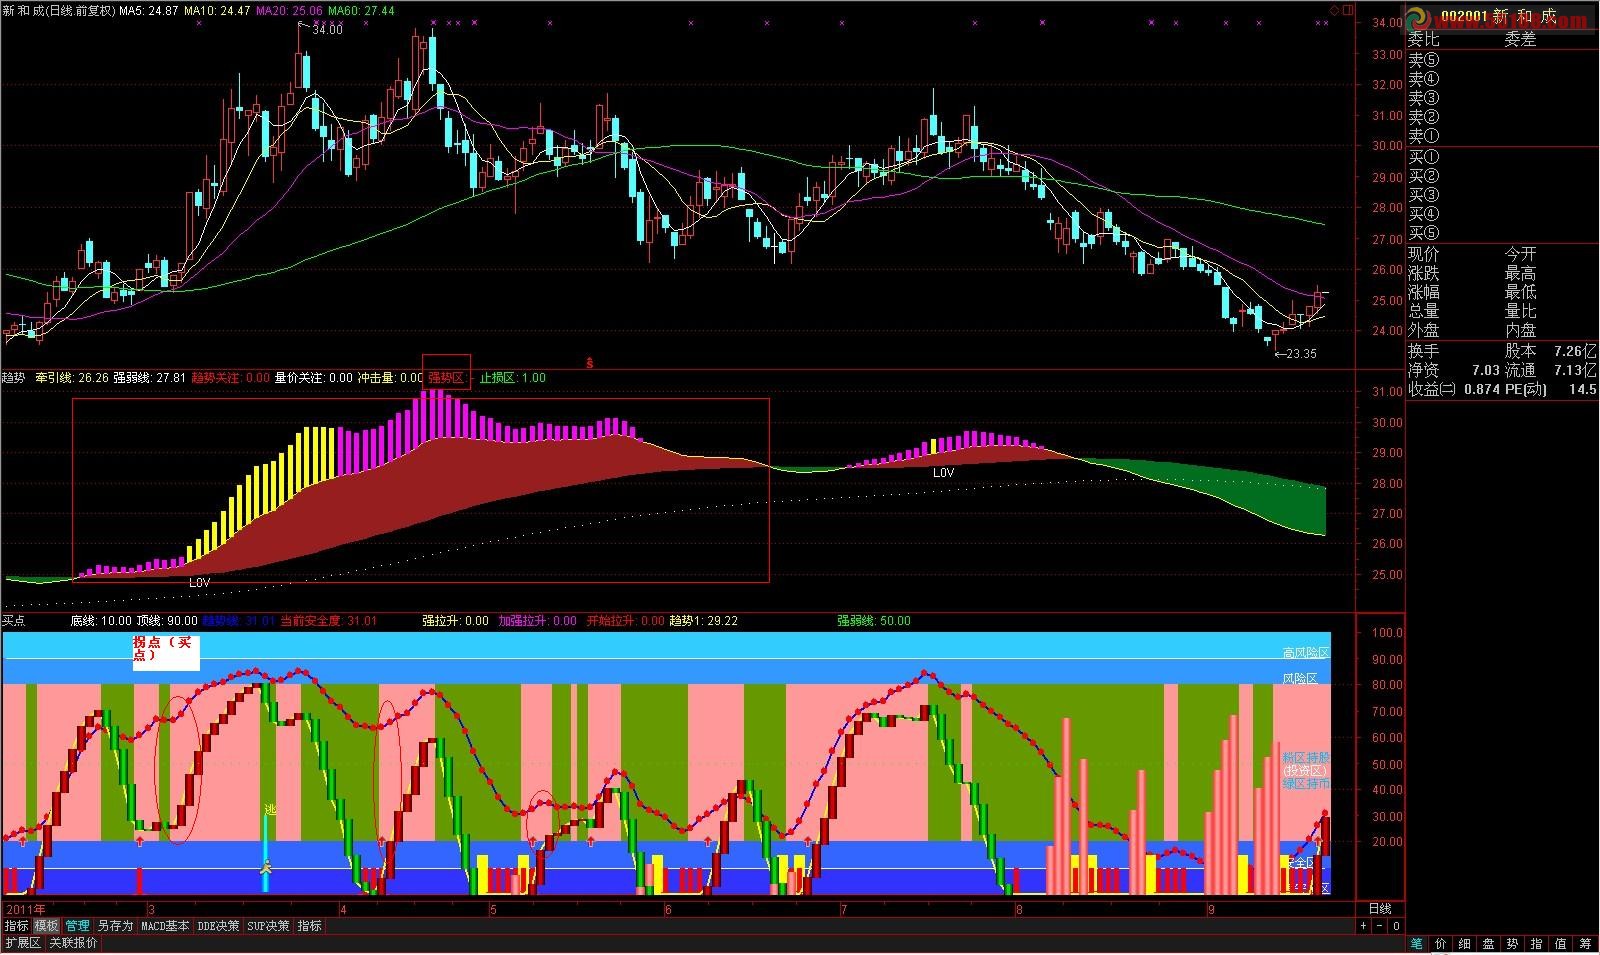1600x955 pixels.
Task: Select the DDE决策 template tab
Action: pyautogui.click(x=219, y=926)
